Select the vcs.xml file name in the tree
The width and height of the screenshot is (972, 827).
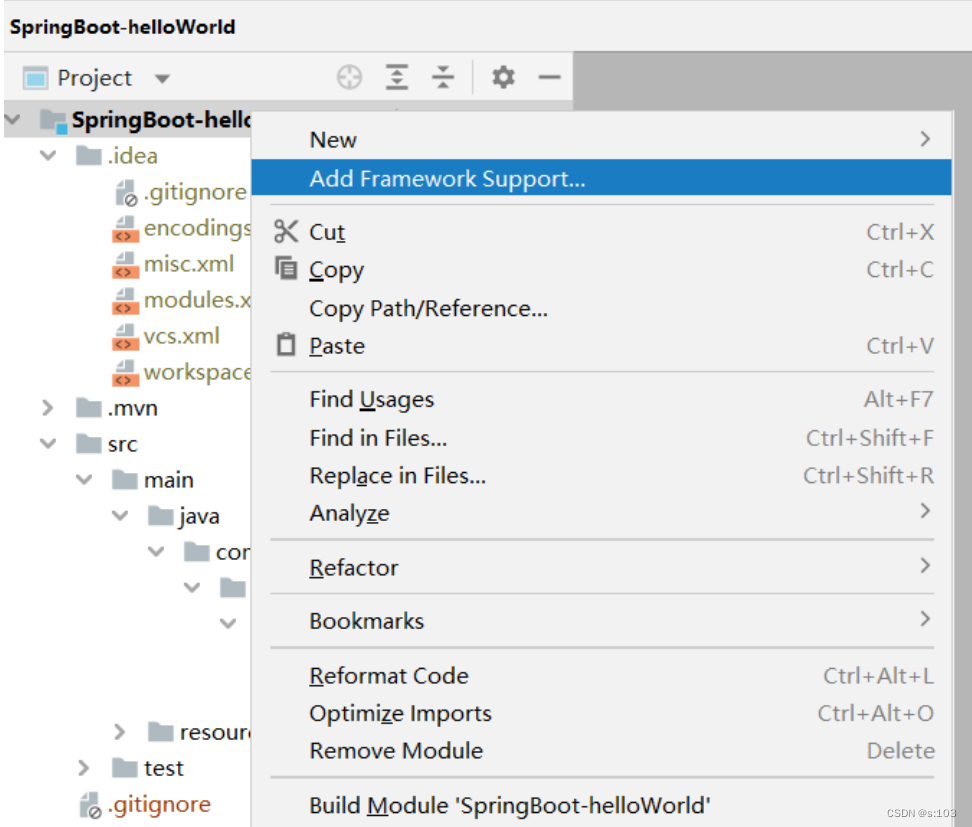pos(182,336)
